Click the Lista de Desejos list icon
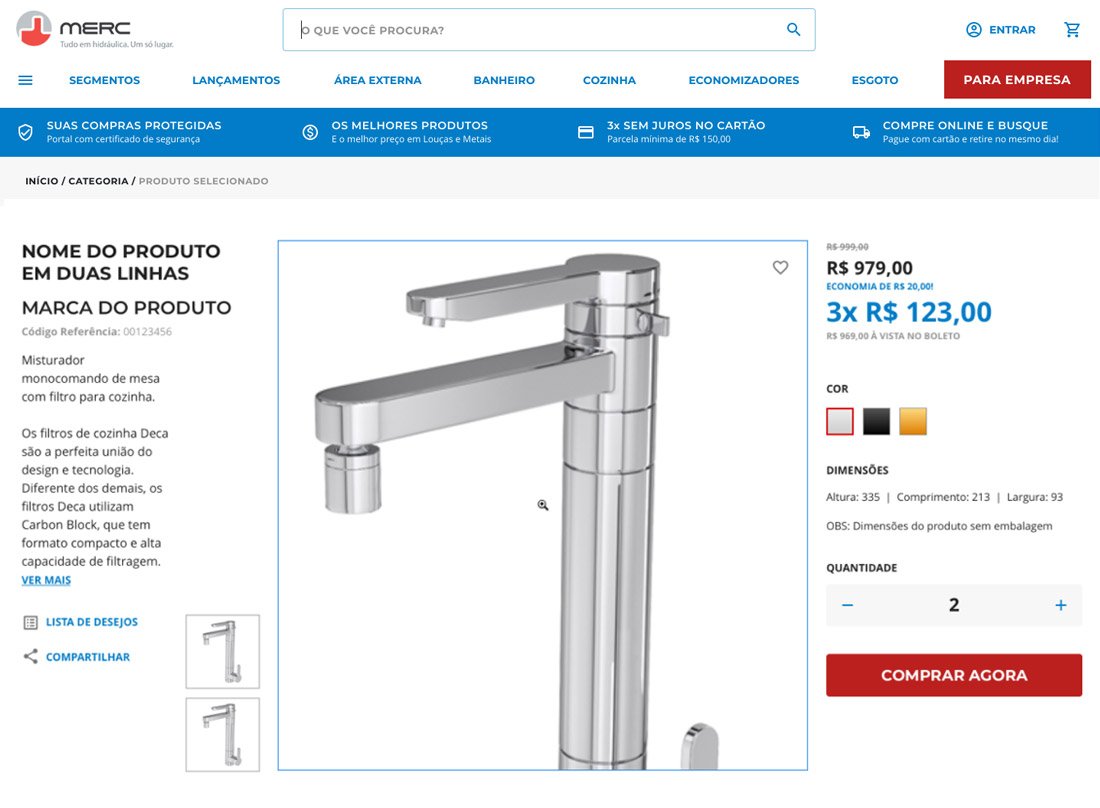 click(x=30, y=622)
